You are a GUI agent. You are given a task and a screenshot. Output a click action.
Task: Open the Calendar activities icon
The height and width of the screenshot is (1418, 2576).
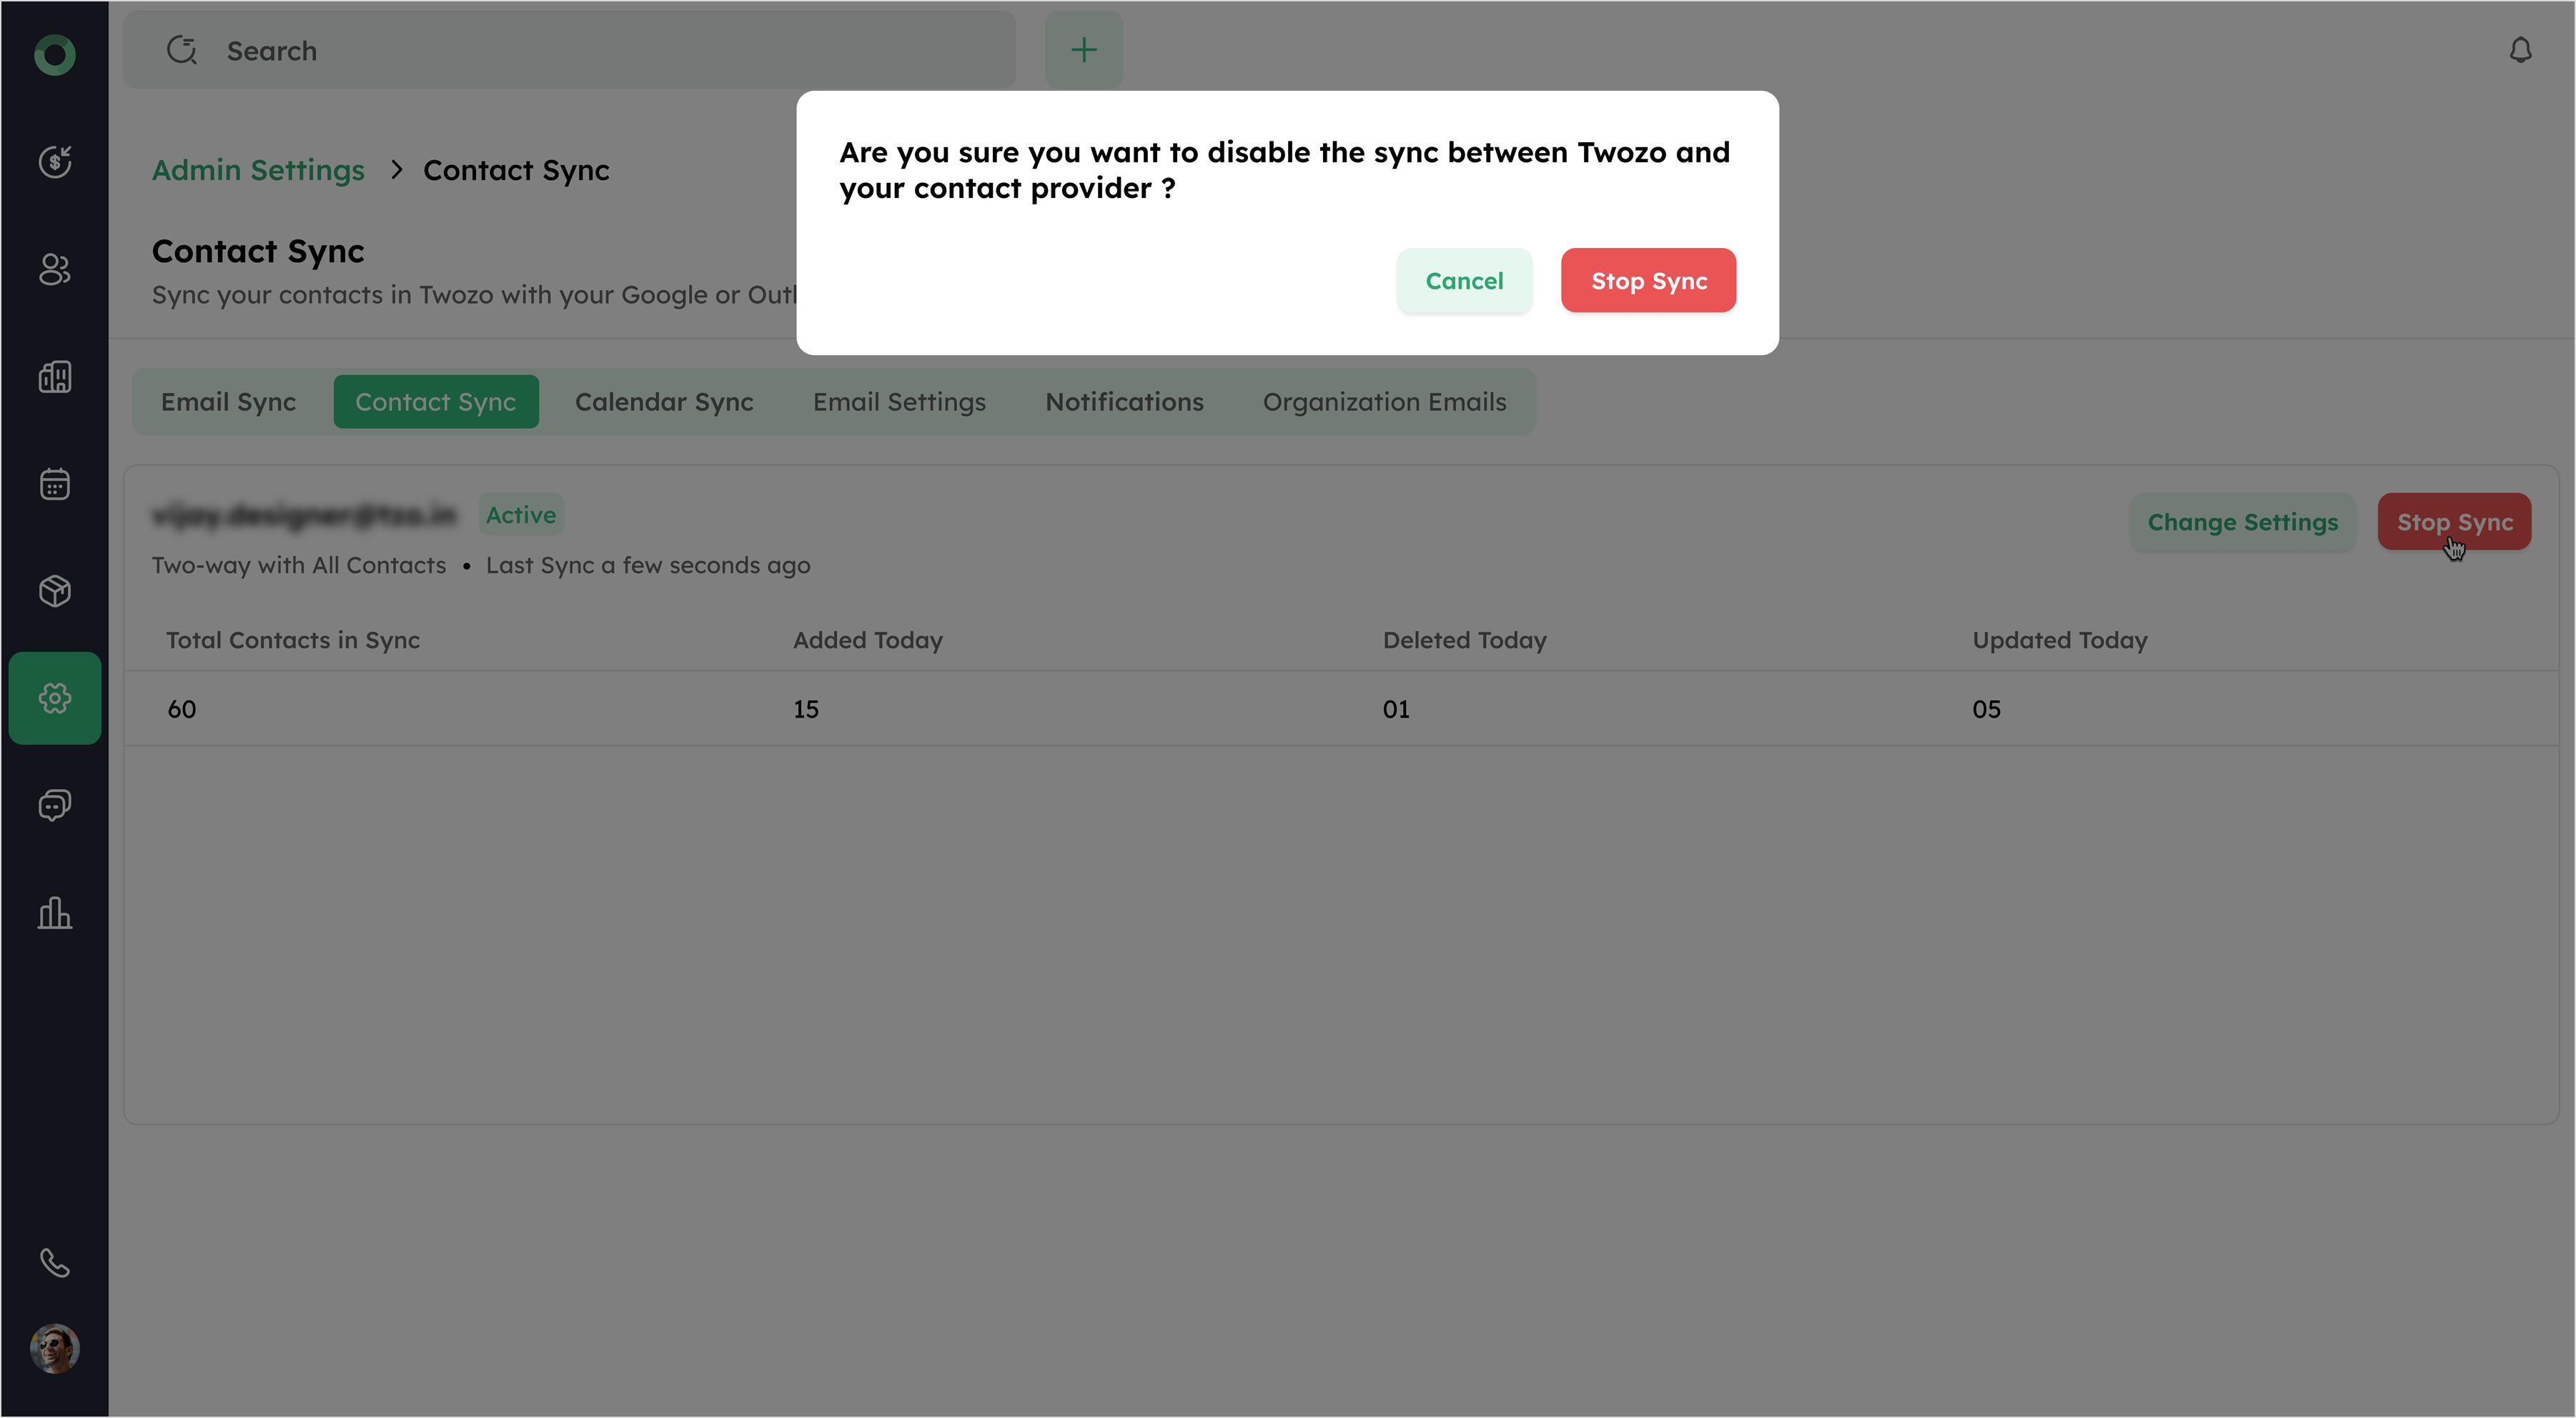click(x=55, y=484)
